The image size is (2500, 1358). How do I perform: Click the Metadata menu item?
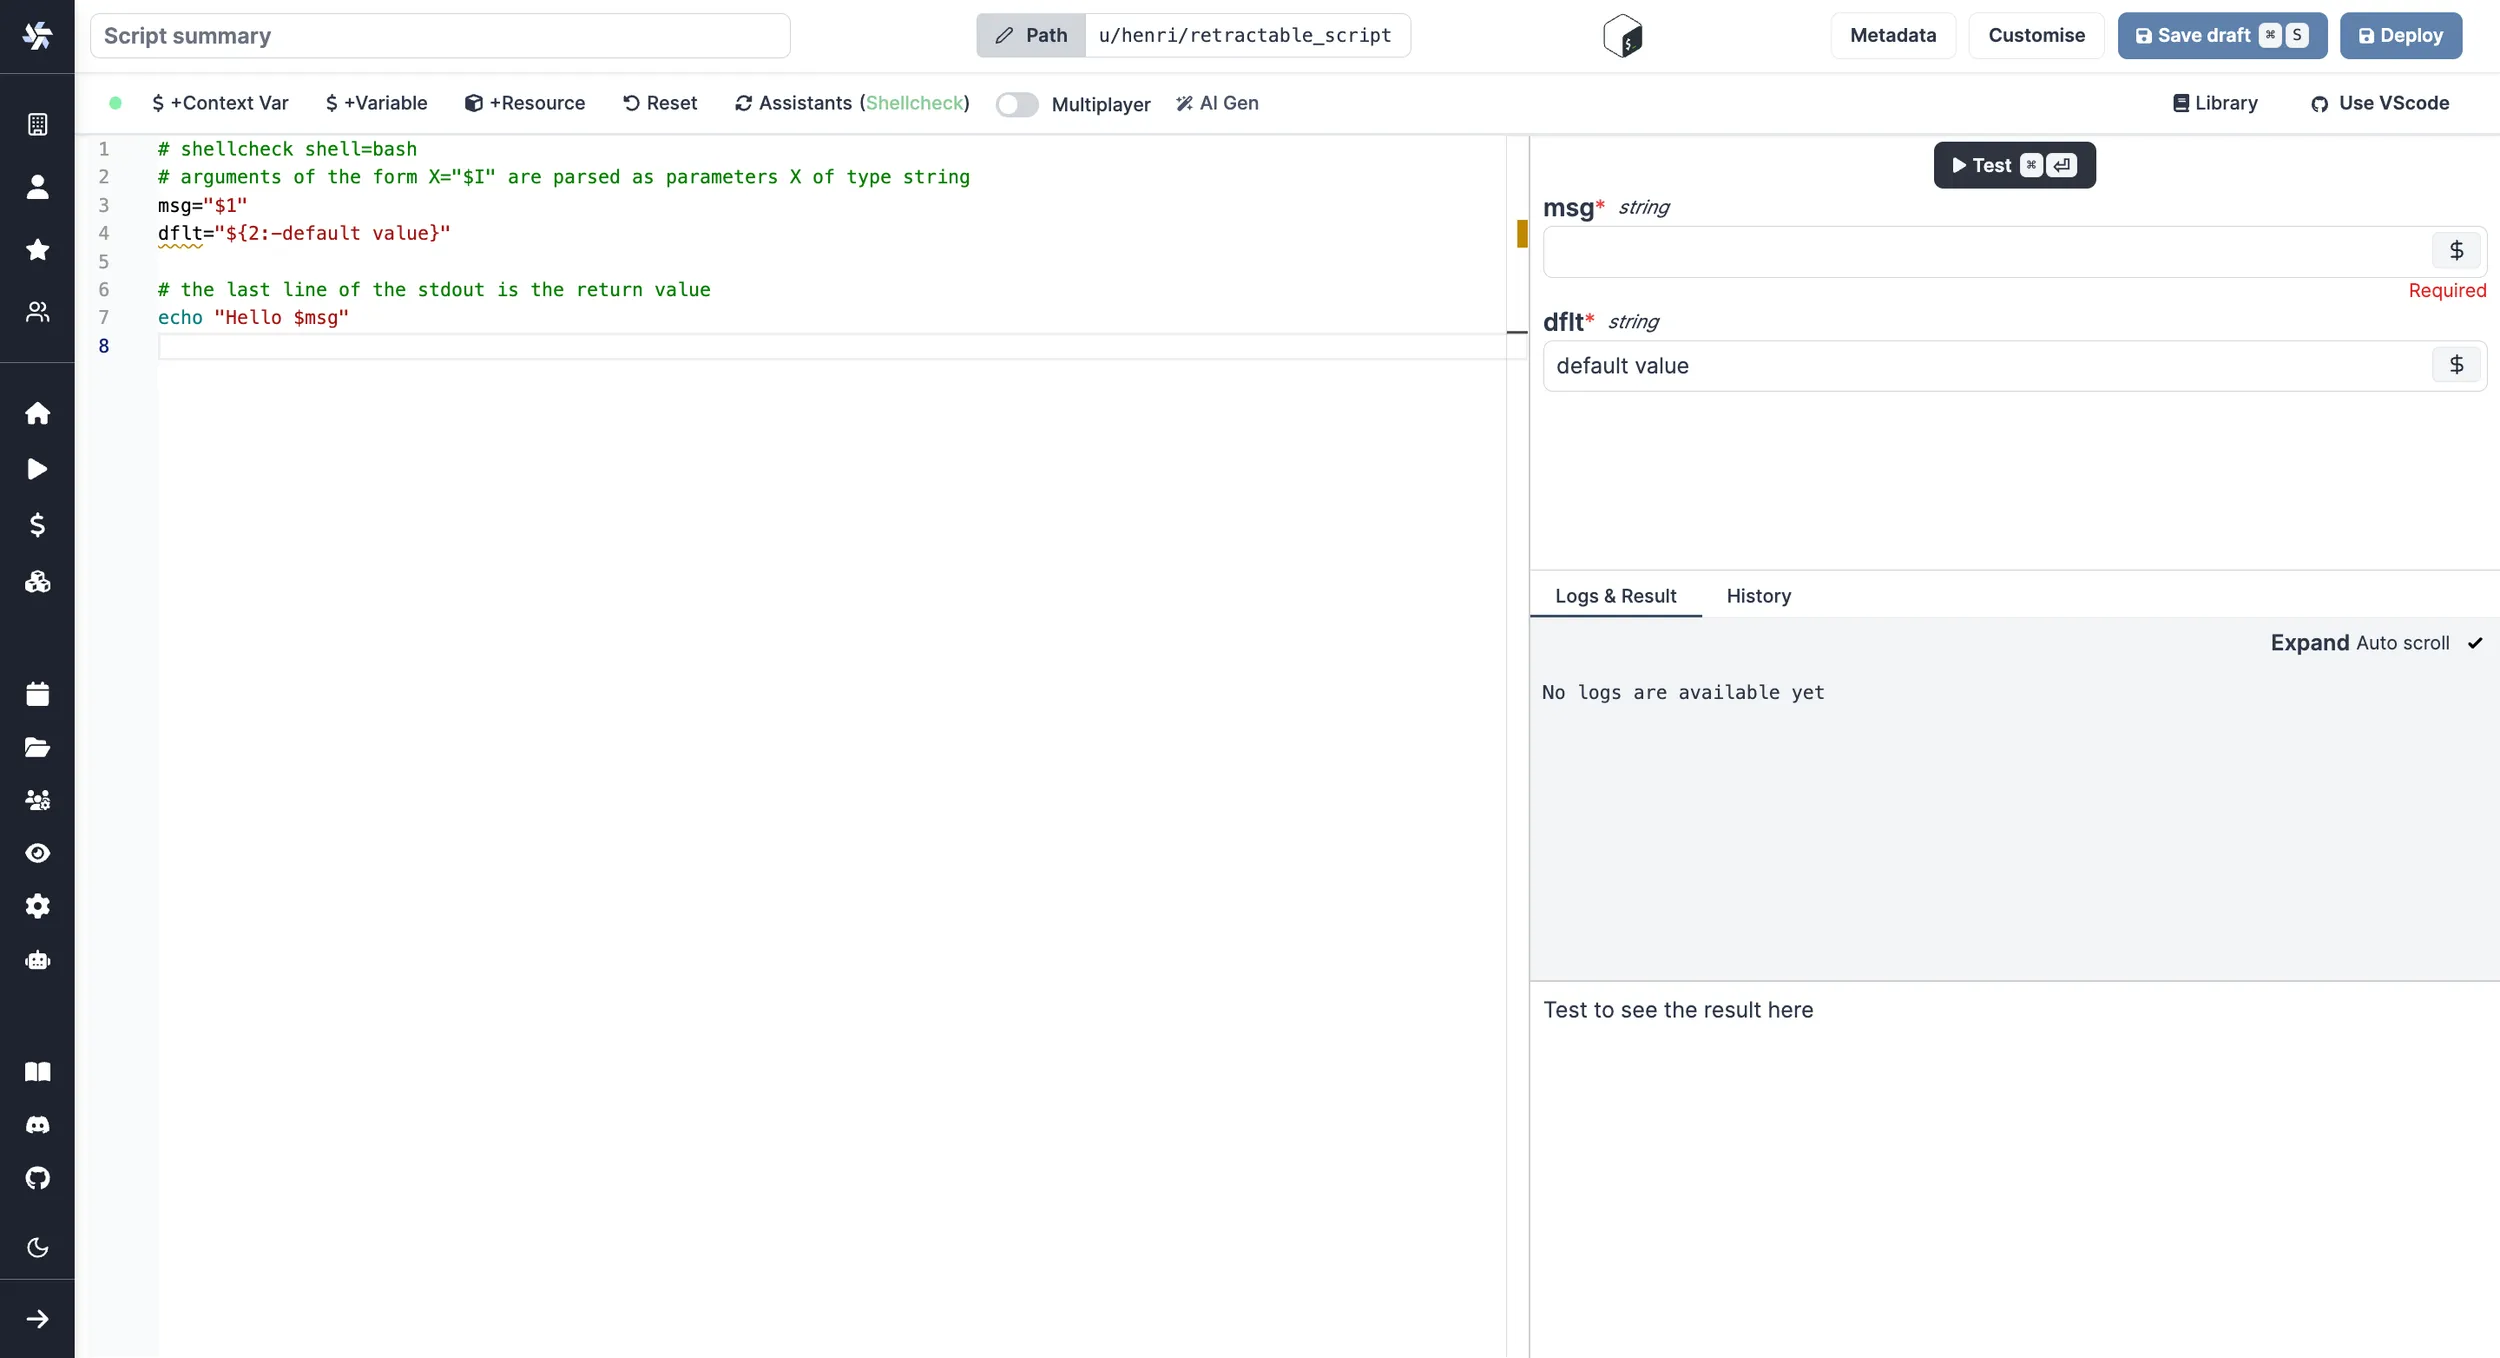coord(1893,35)
